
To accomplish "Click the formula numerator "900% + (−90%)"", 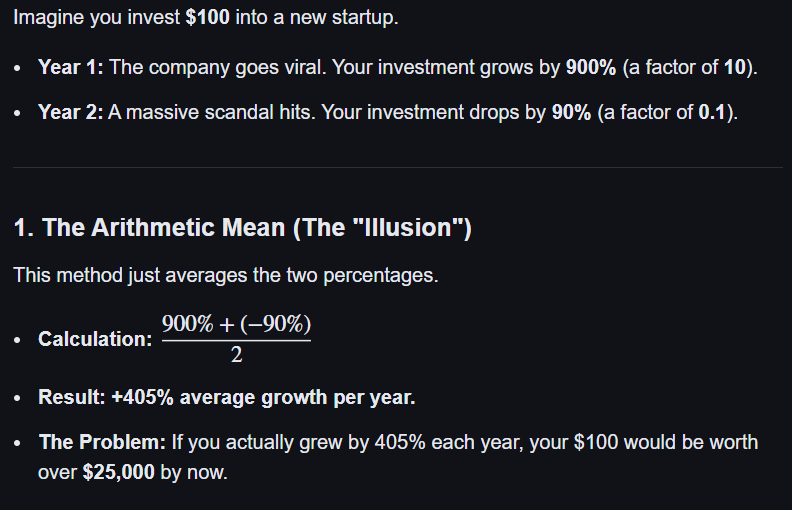I will tap(237, 325).
